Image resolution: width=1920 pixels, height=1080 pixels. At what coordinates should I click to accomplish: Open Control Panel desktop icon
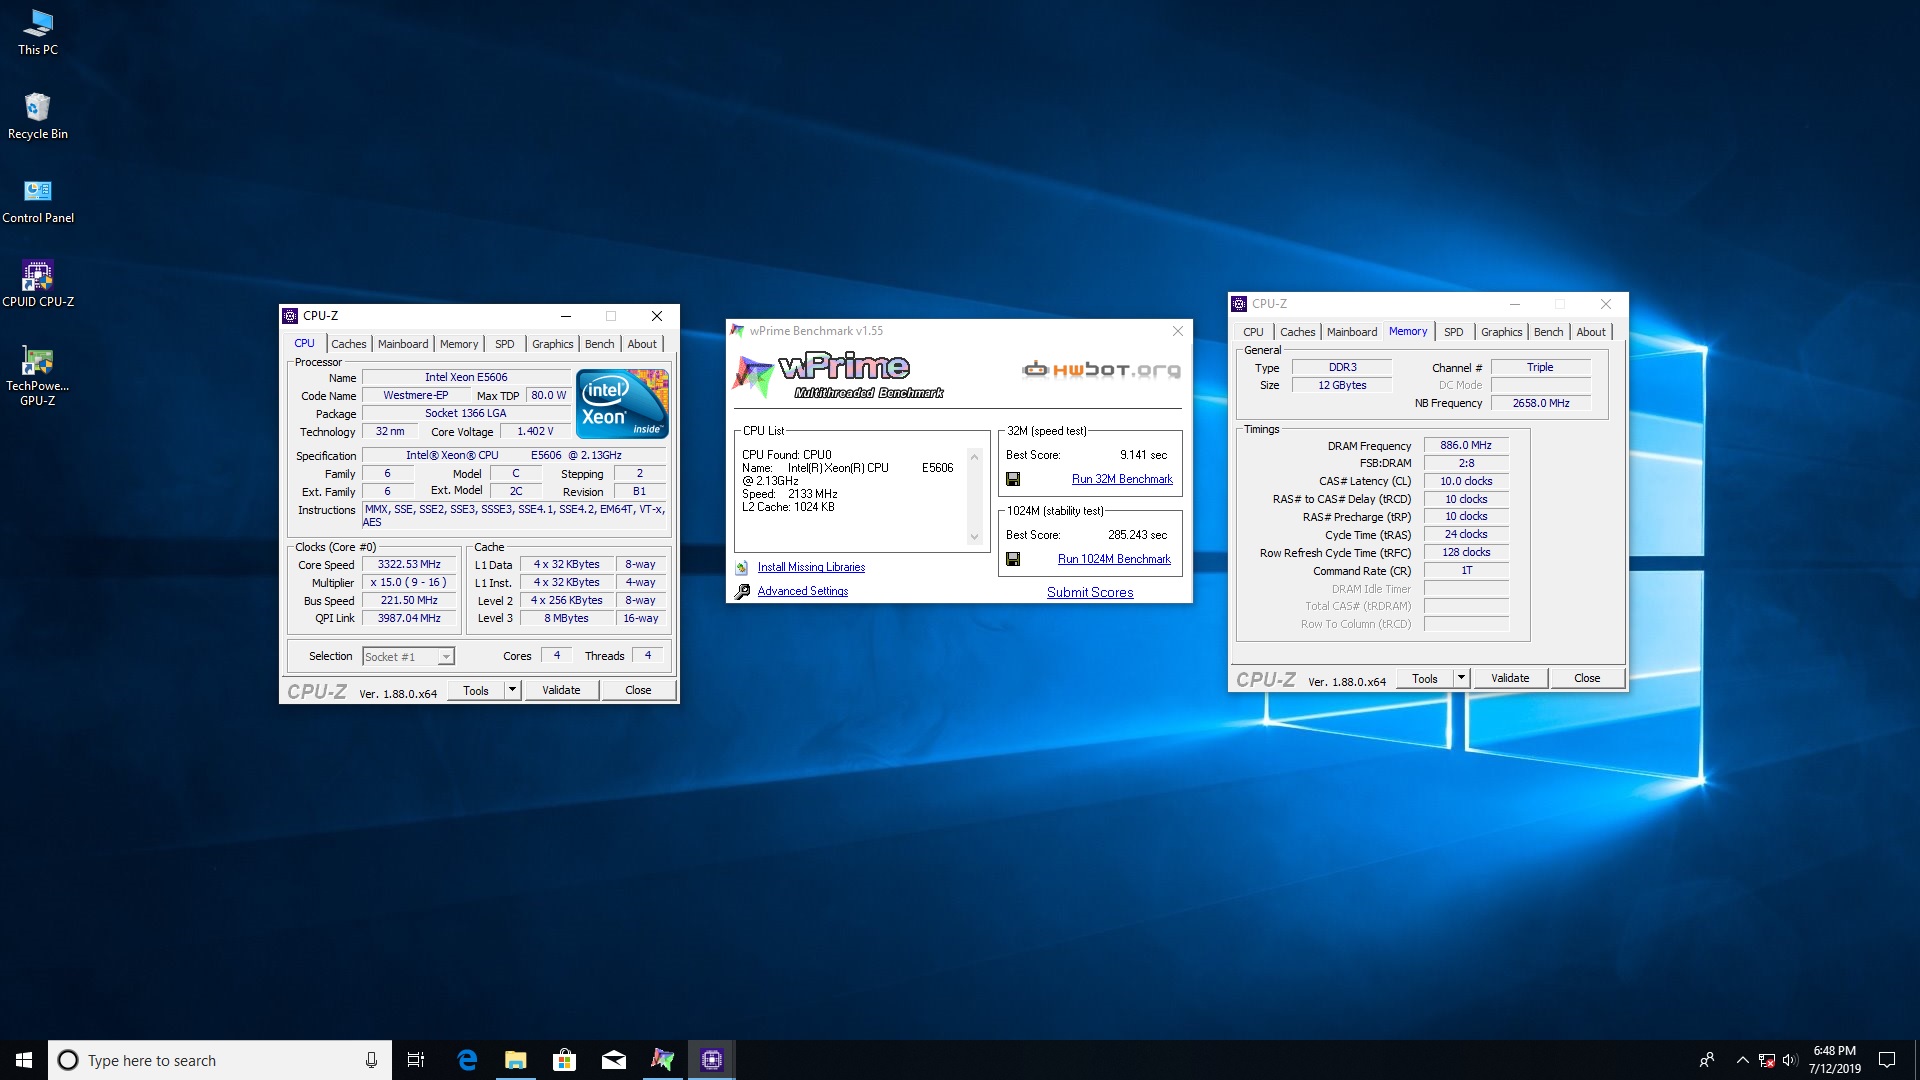pyautogui.click(x=38, y=200)
